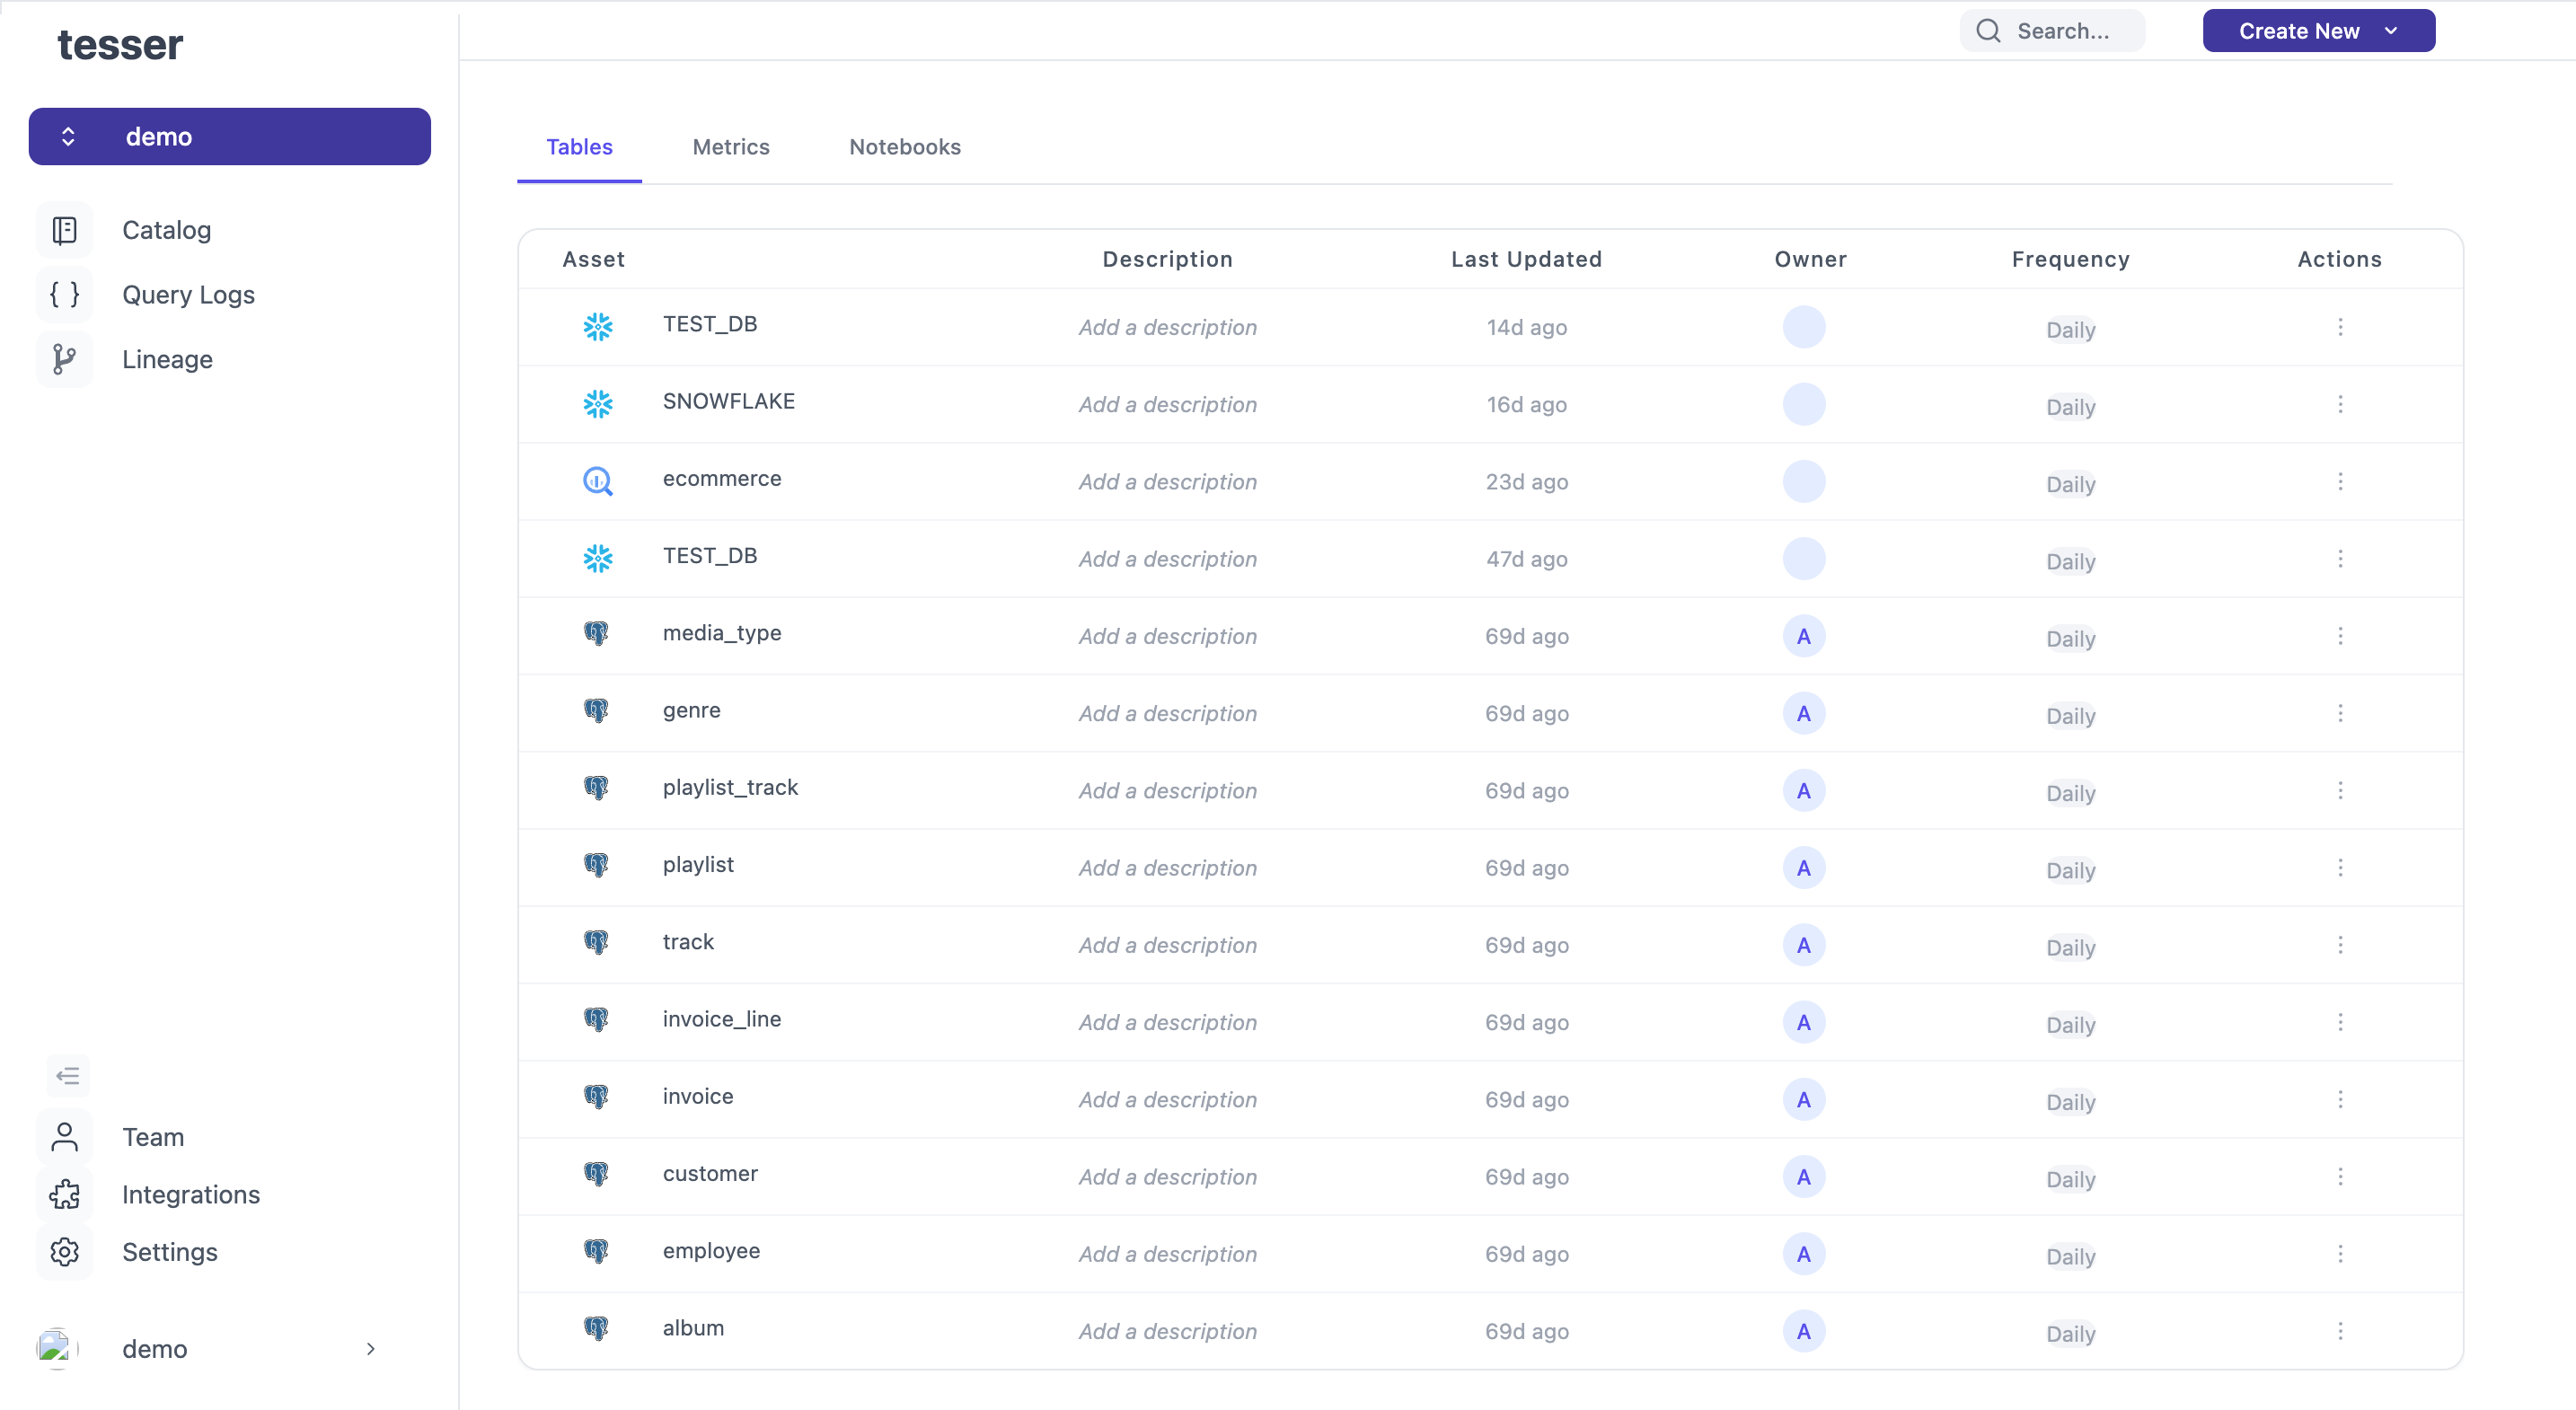Open the Lineage branch icon

(64, 359)
